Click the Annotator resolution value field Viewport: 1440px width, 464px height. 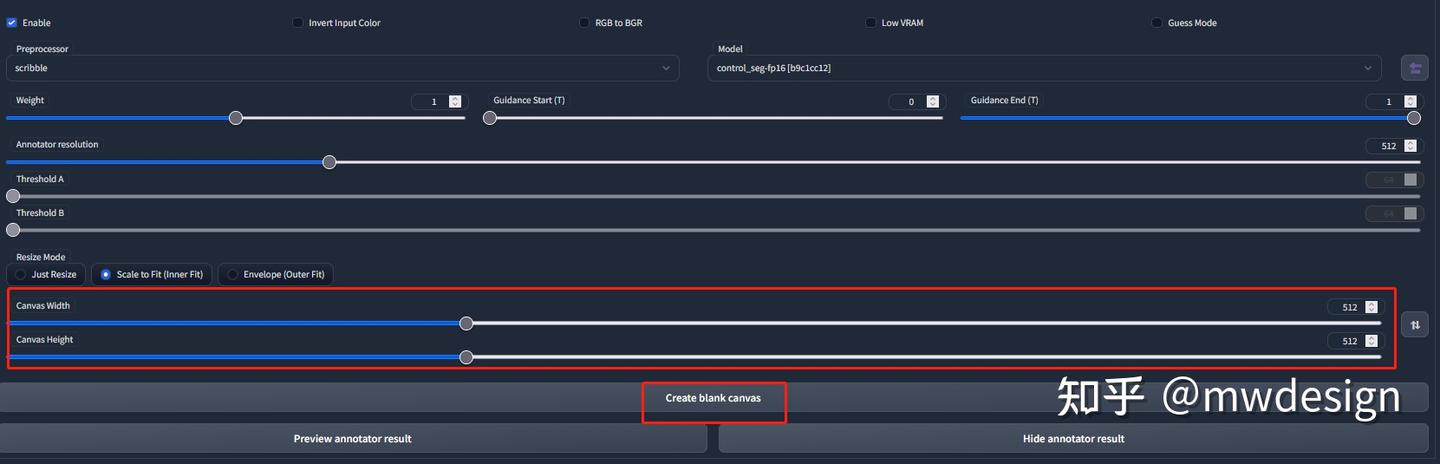(1392, 146)
